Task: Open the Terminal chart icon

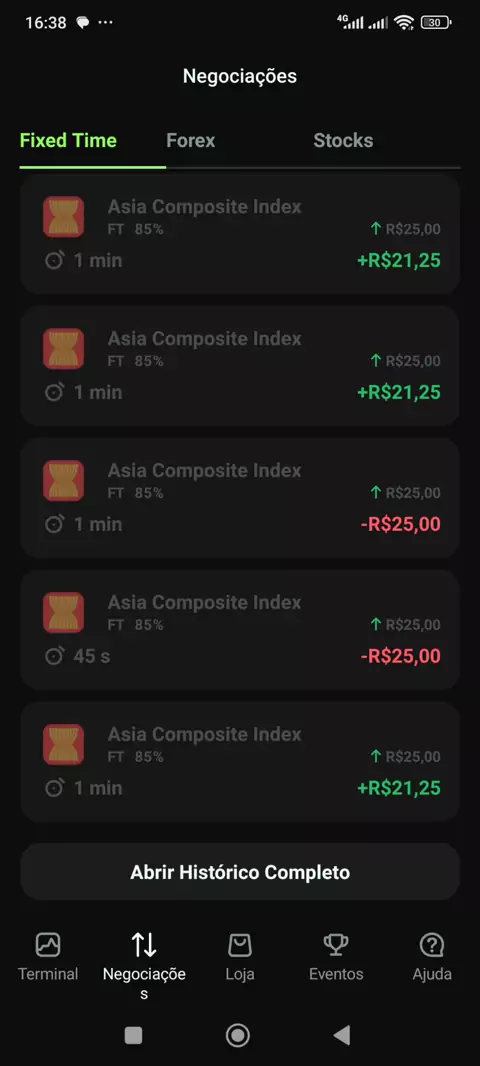Action: click(48, 944)
